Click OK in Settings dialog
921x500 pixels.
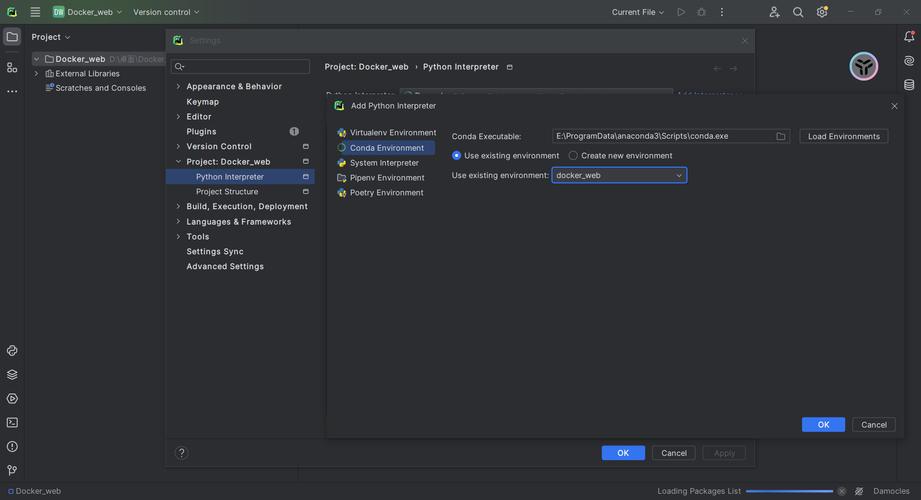coord(623,453)
